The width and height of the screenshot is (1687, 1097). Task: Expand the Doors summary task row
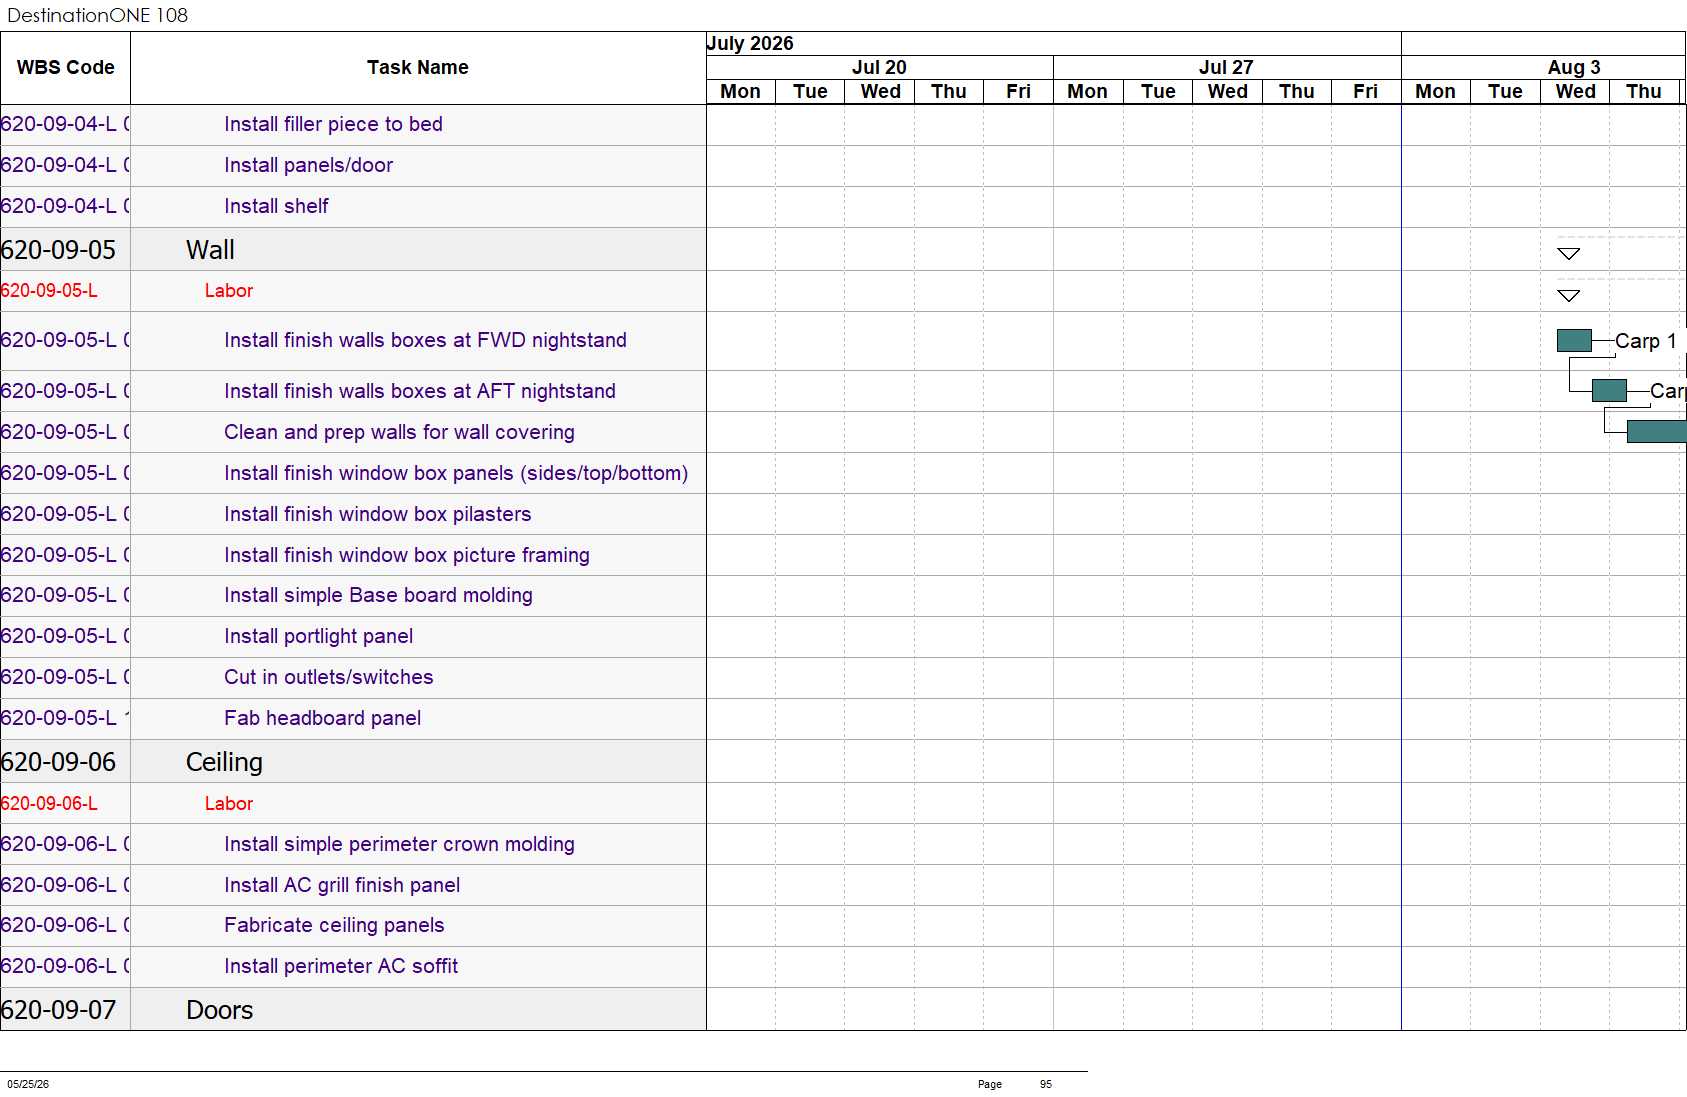coord(353,1010)
